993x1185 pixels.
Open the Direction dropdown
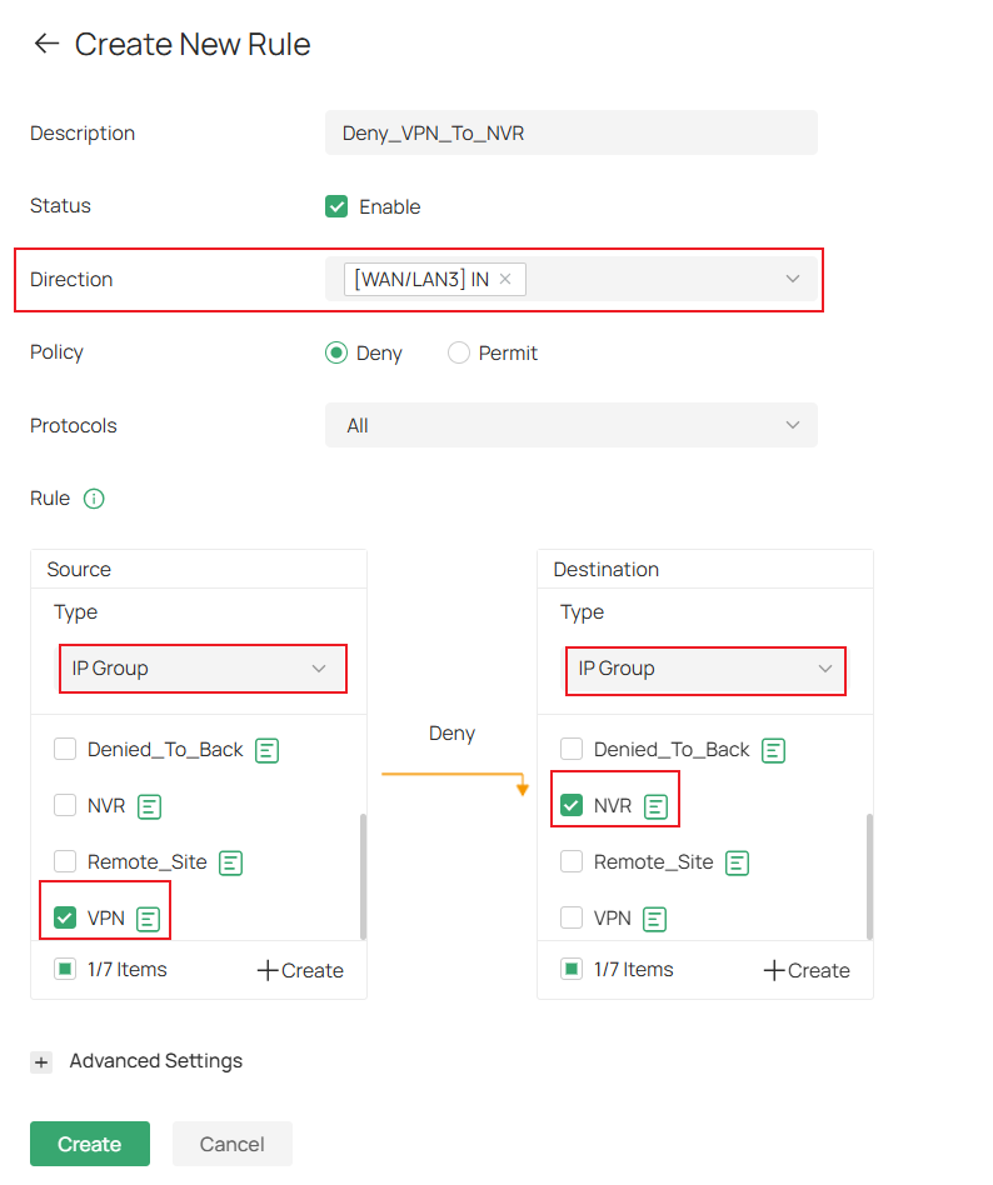(x=571, y=279)
